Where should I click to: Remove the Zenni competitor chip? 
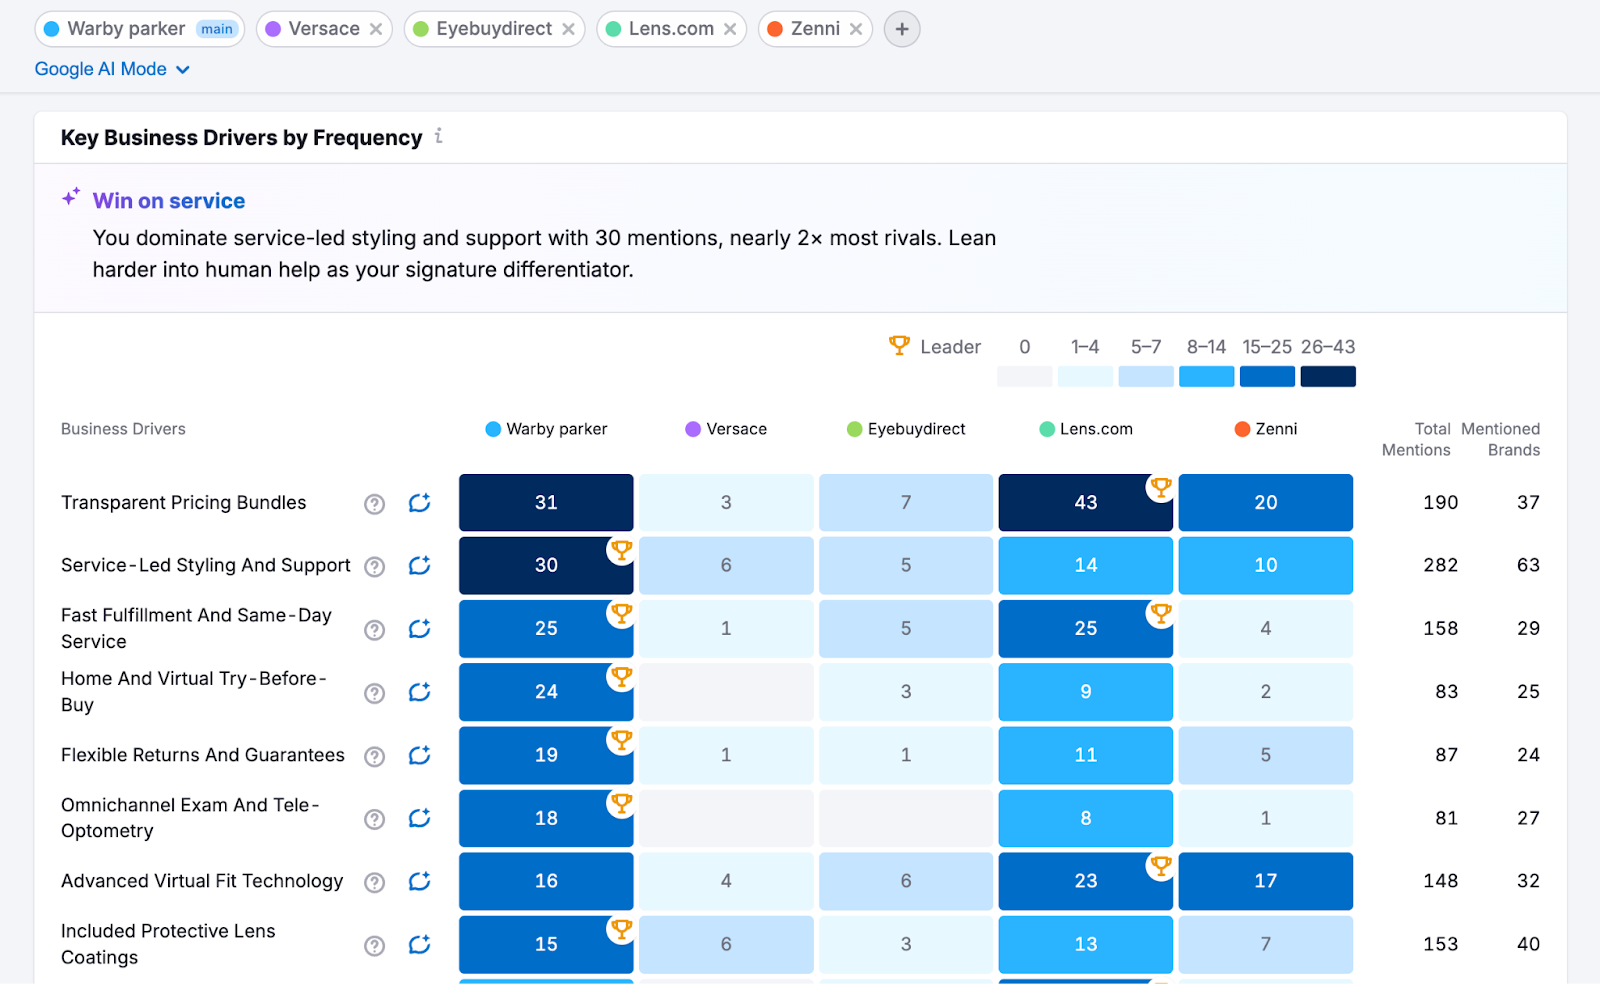point(856,29)
